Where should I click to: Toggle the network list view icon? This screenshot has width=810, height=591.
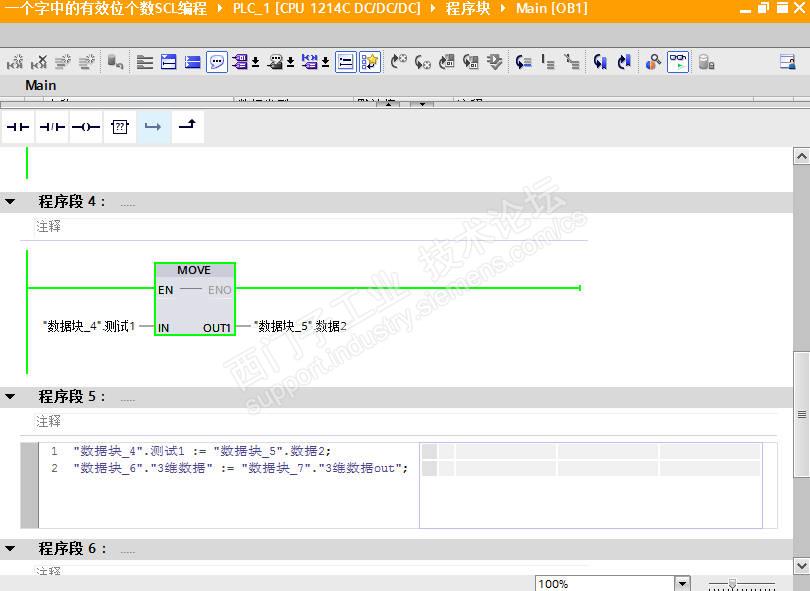click(346, 62)
